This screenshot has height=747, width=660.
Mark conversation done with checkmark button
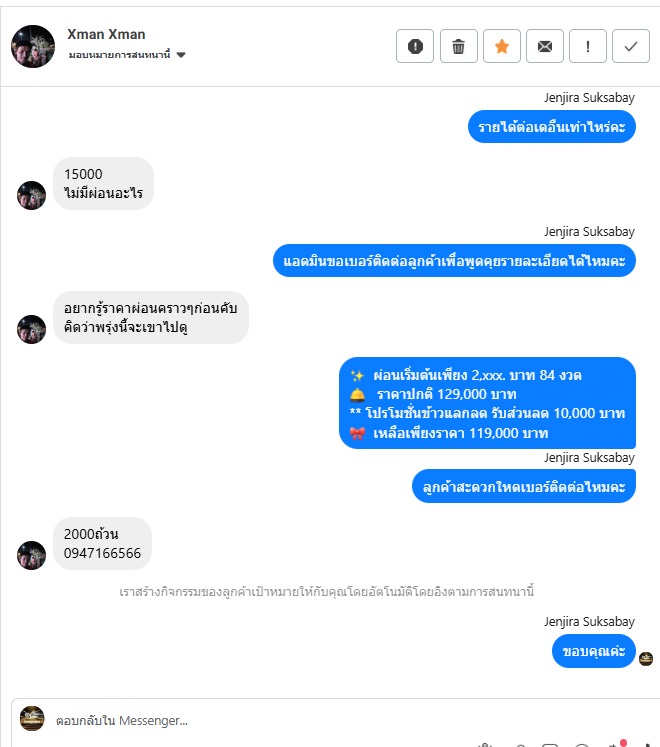[x=630, y=46]
